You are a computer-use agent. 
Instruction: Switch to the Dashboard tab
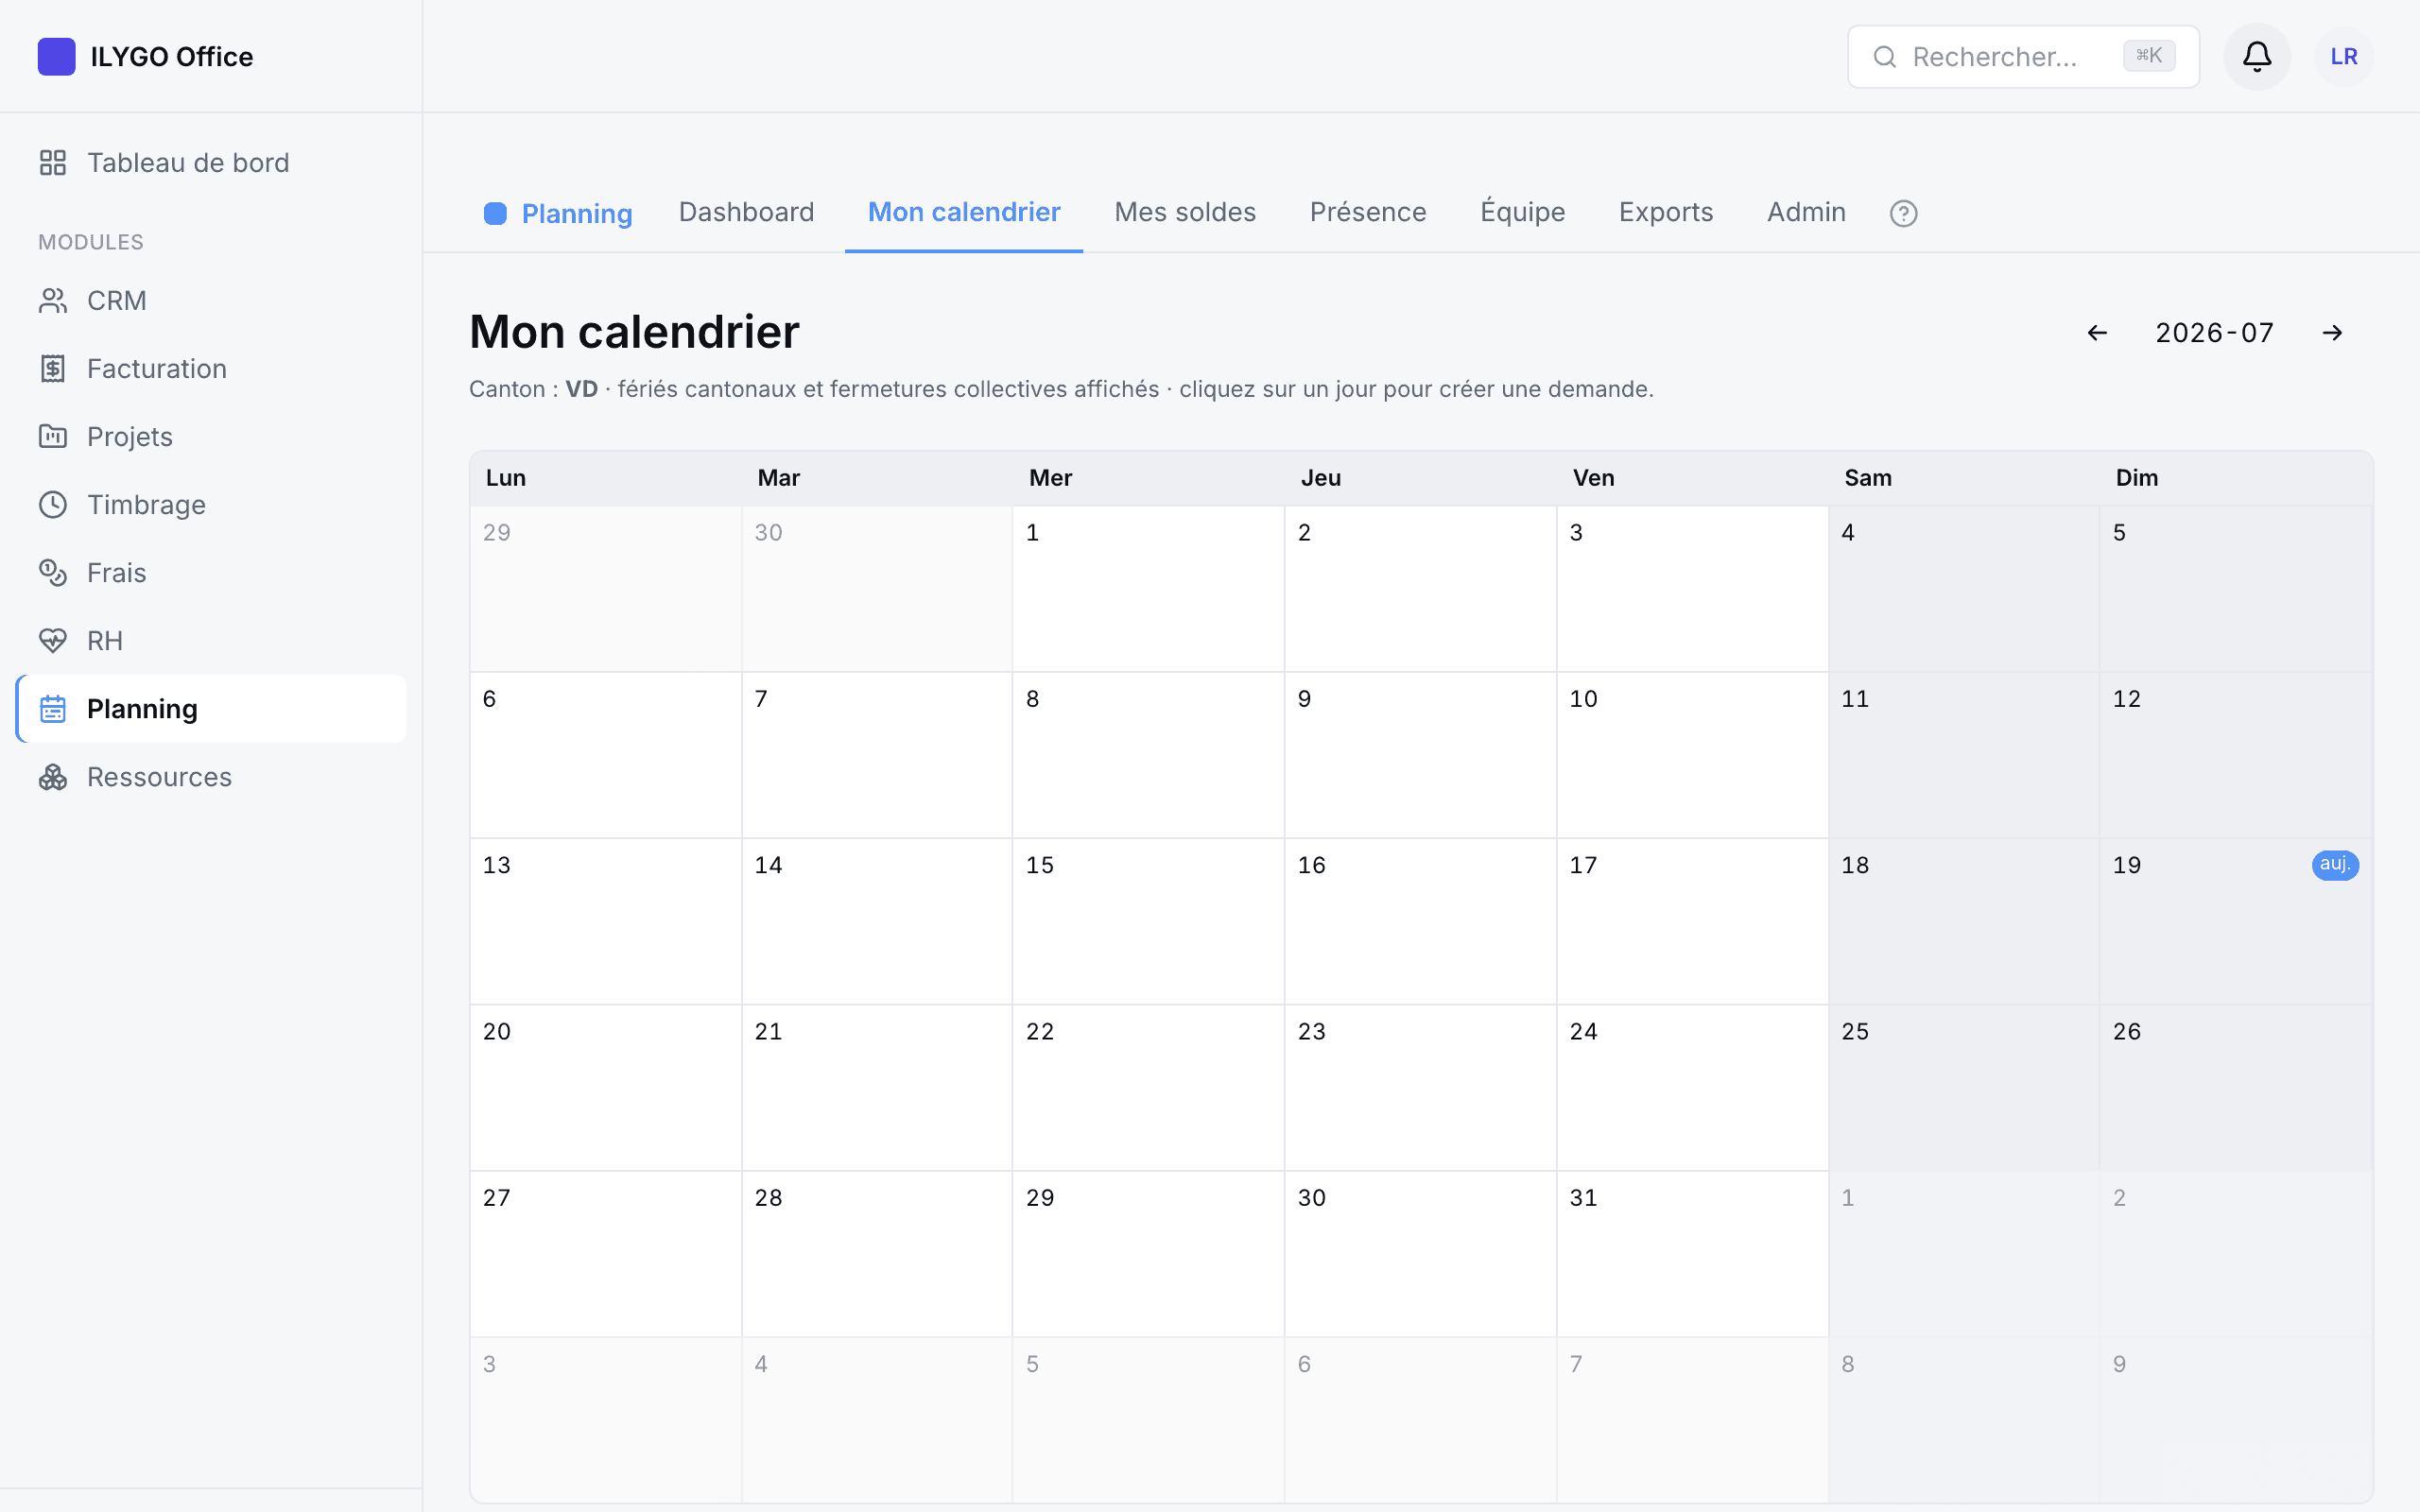coord(746,212)
